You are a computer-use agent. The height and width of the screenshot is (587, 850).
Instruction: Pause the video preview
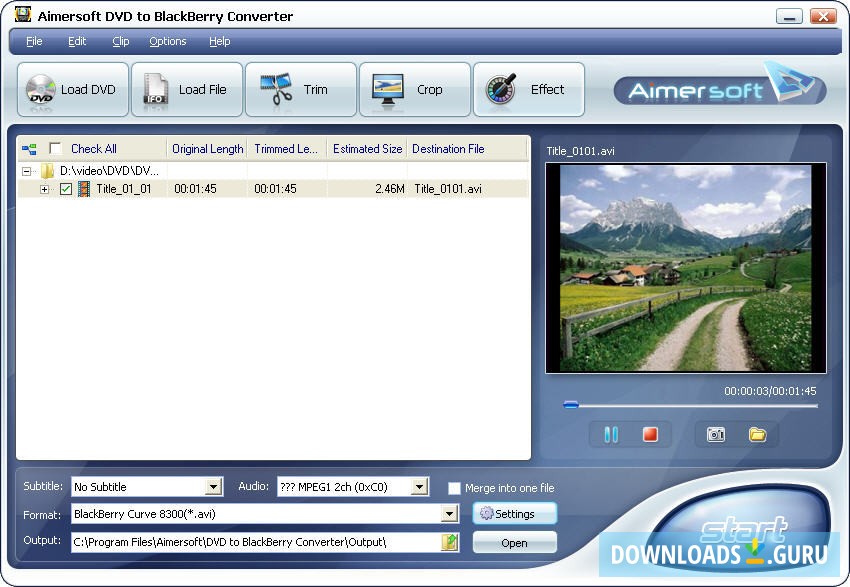pos(611,435)
